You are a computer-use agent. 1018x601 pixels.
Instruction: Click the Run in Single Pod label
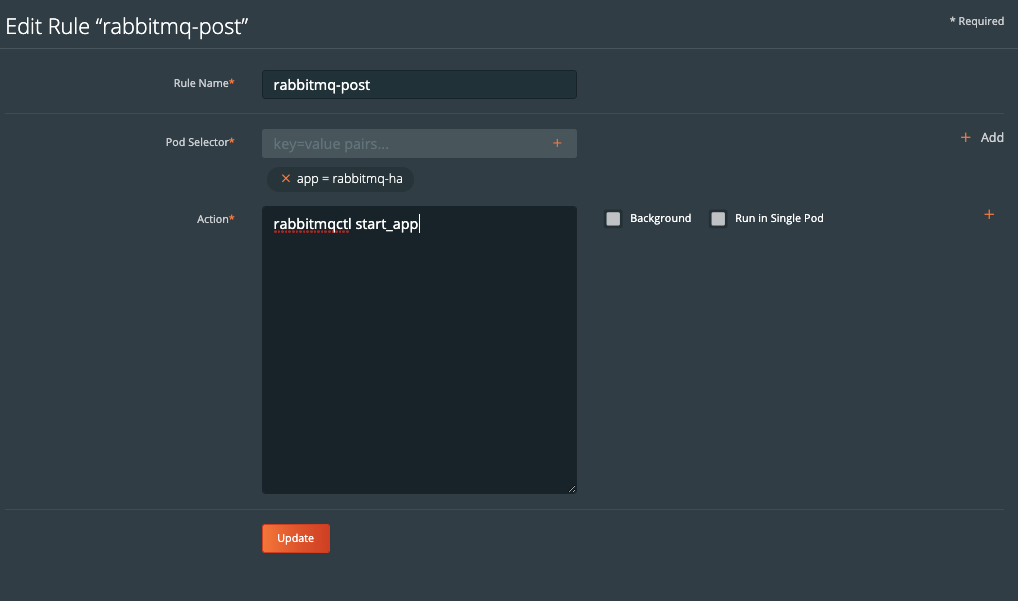[x=779, y=218]
